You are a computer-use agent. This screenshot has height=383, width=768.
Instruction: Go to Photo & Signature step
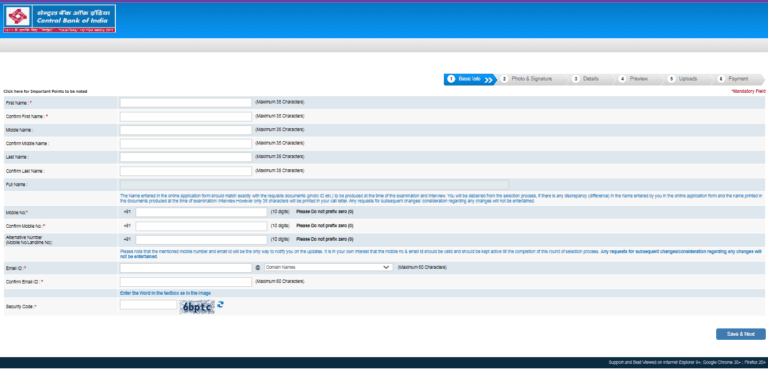(x=531, y=79)
